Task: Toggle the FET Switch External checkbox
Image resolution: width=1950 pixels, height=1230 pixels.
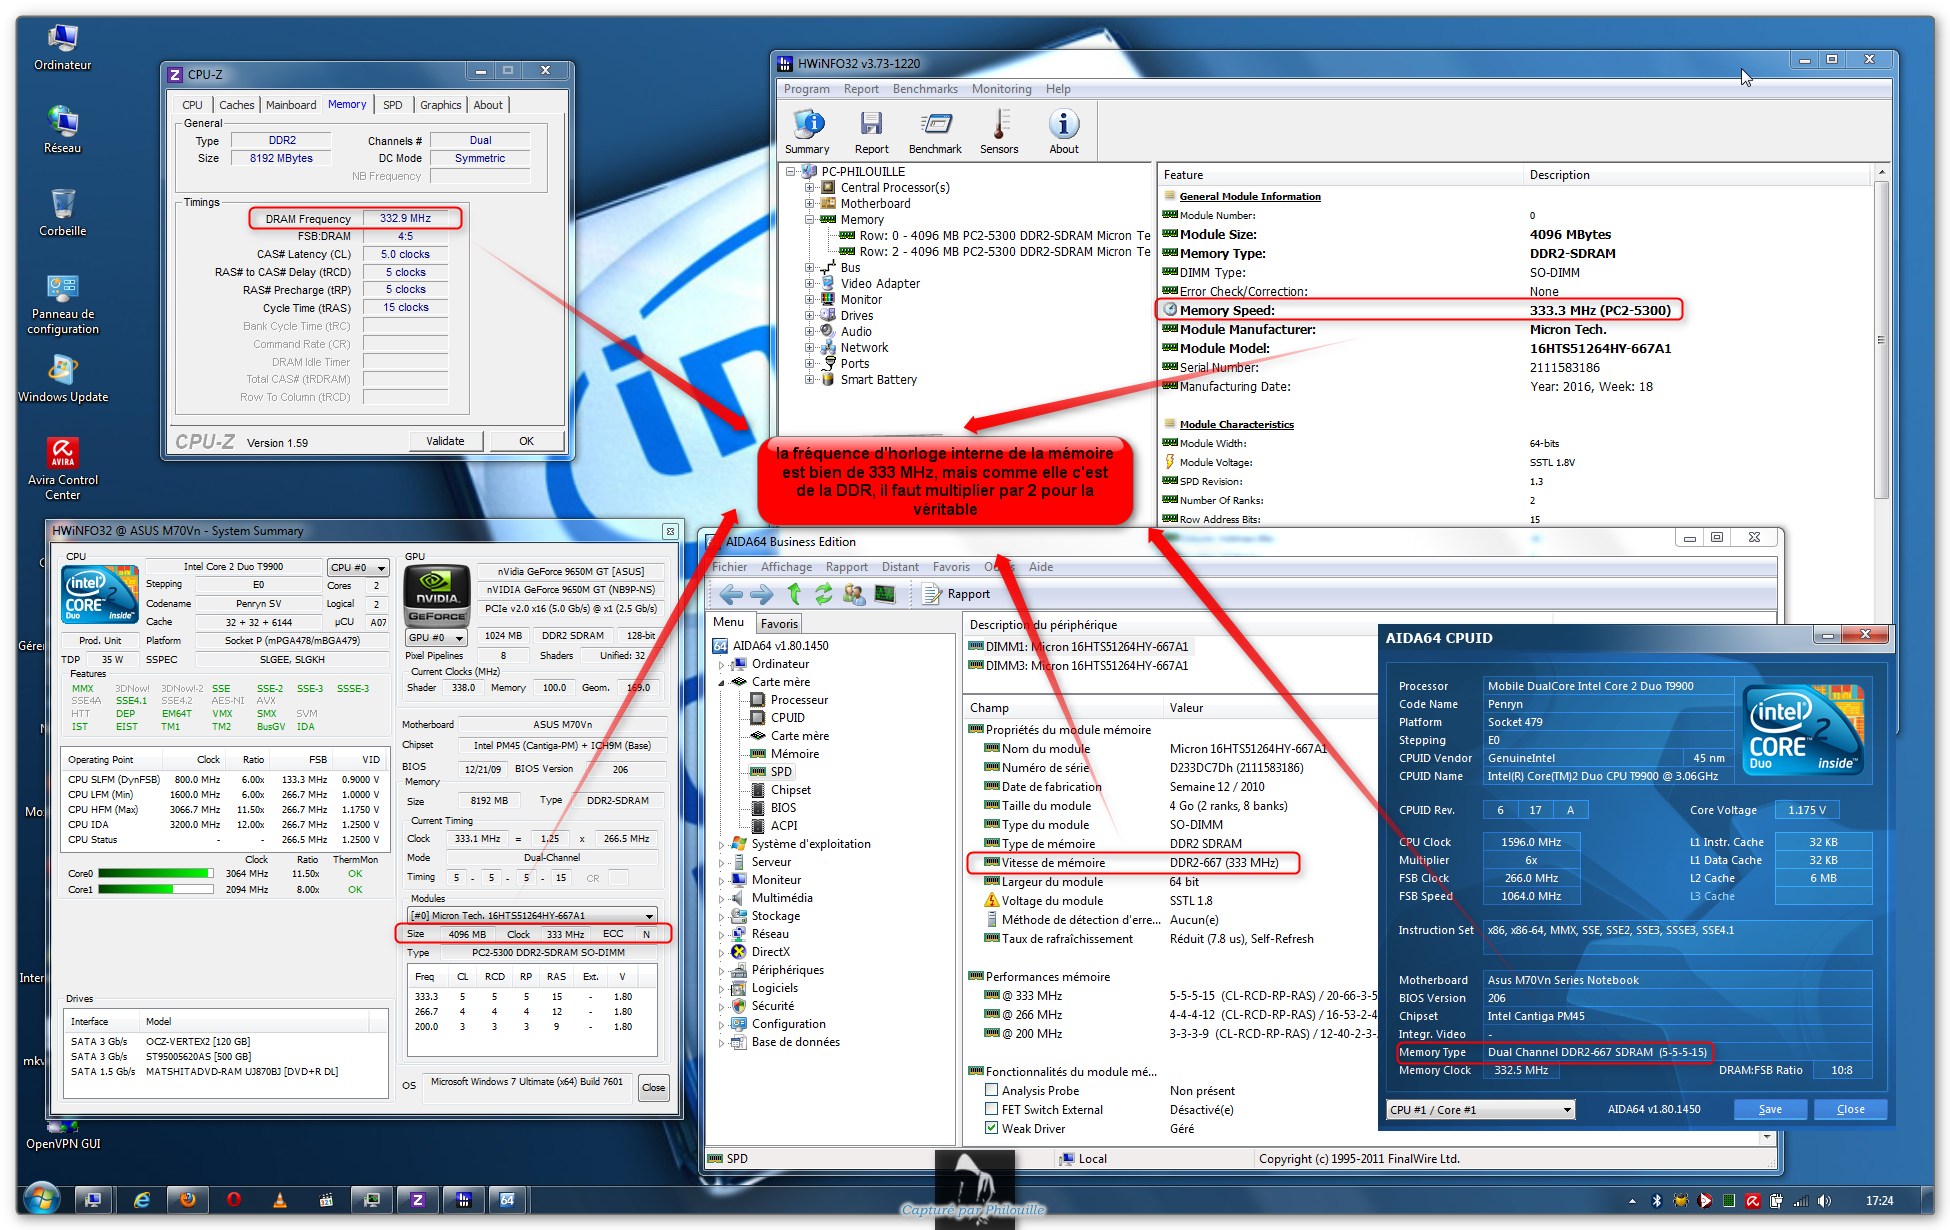Action: [x=992, y=1110]
